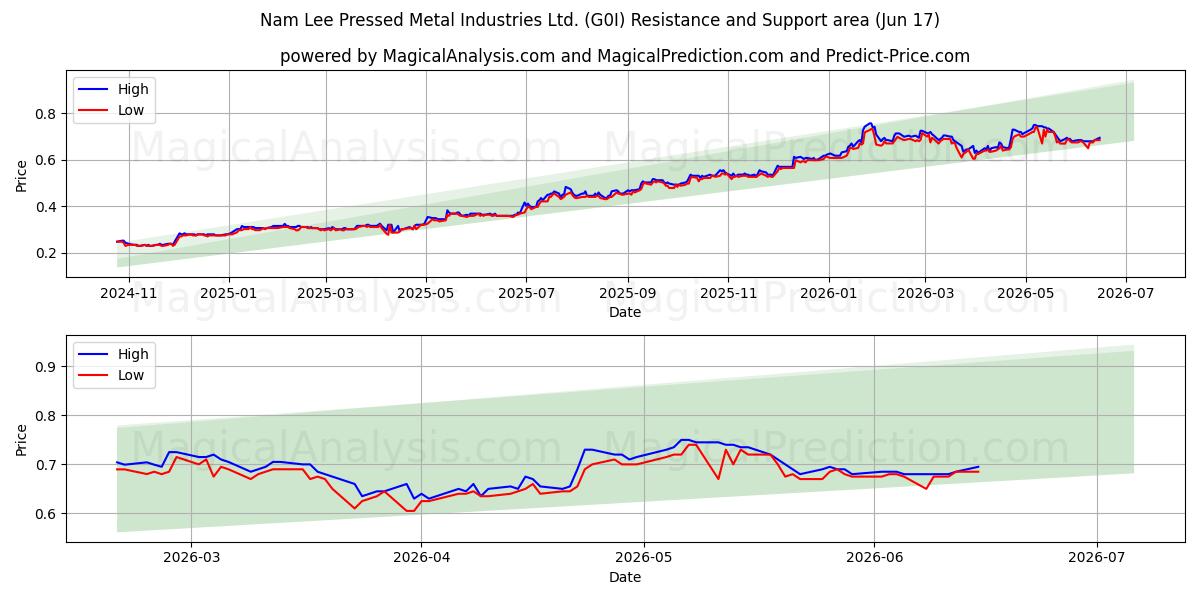
Task: Click the 'Date' x-axis label of top chart
Action: [x=625, y=313]
